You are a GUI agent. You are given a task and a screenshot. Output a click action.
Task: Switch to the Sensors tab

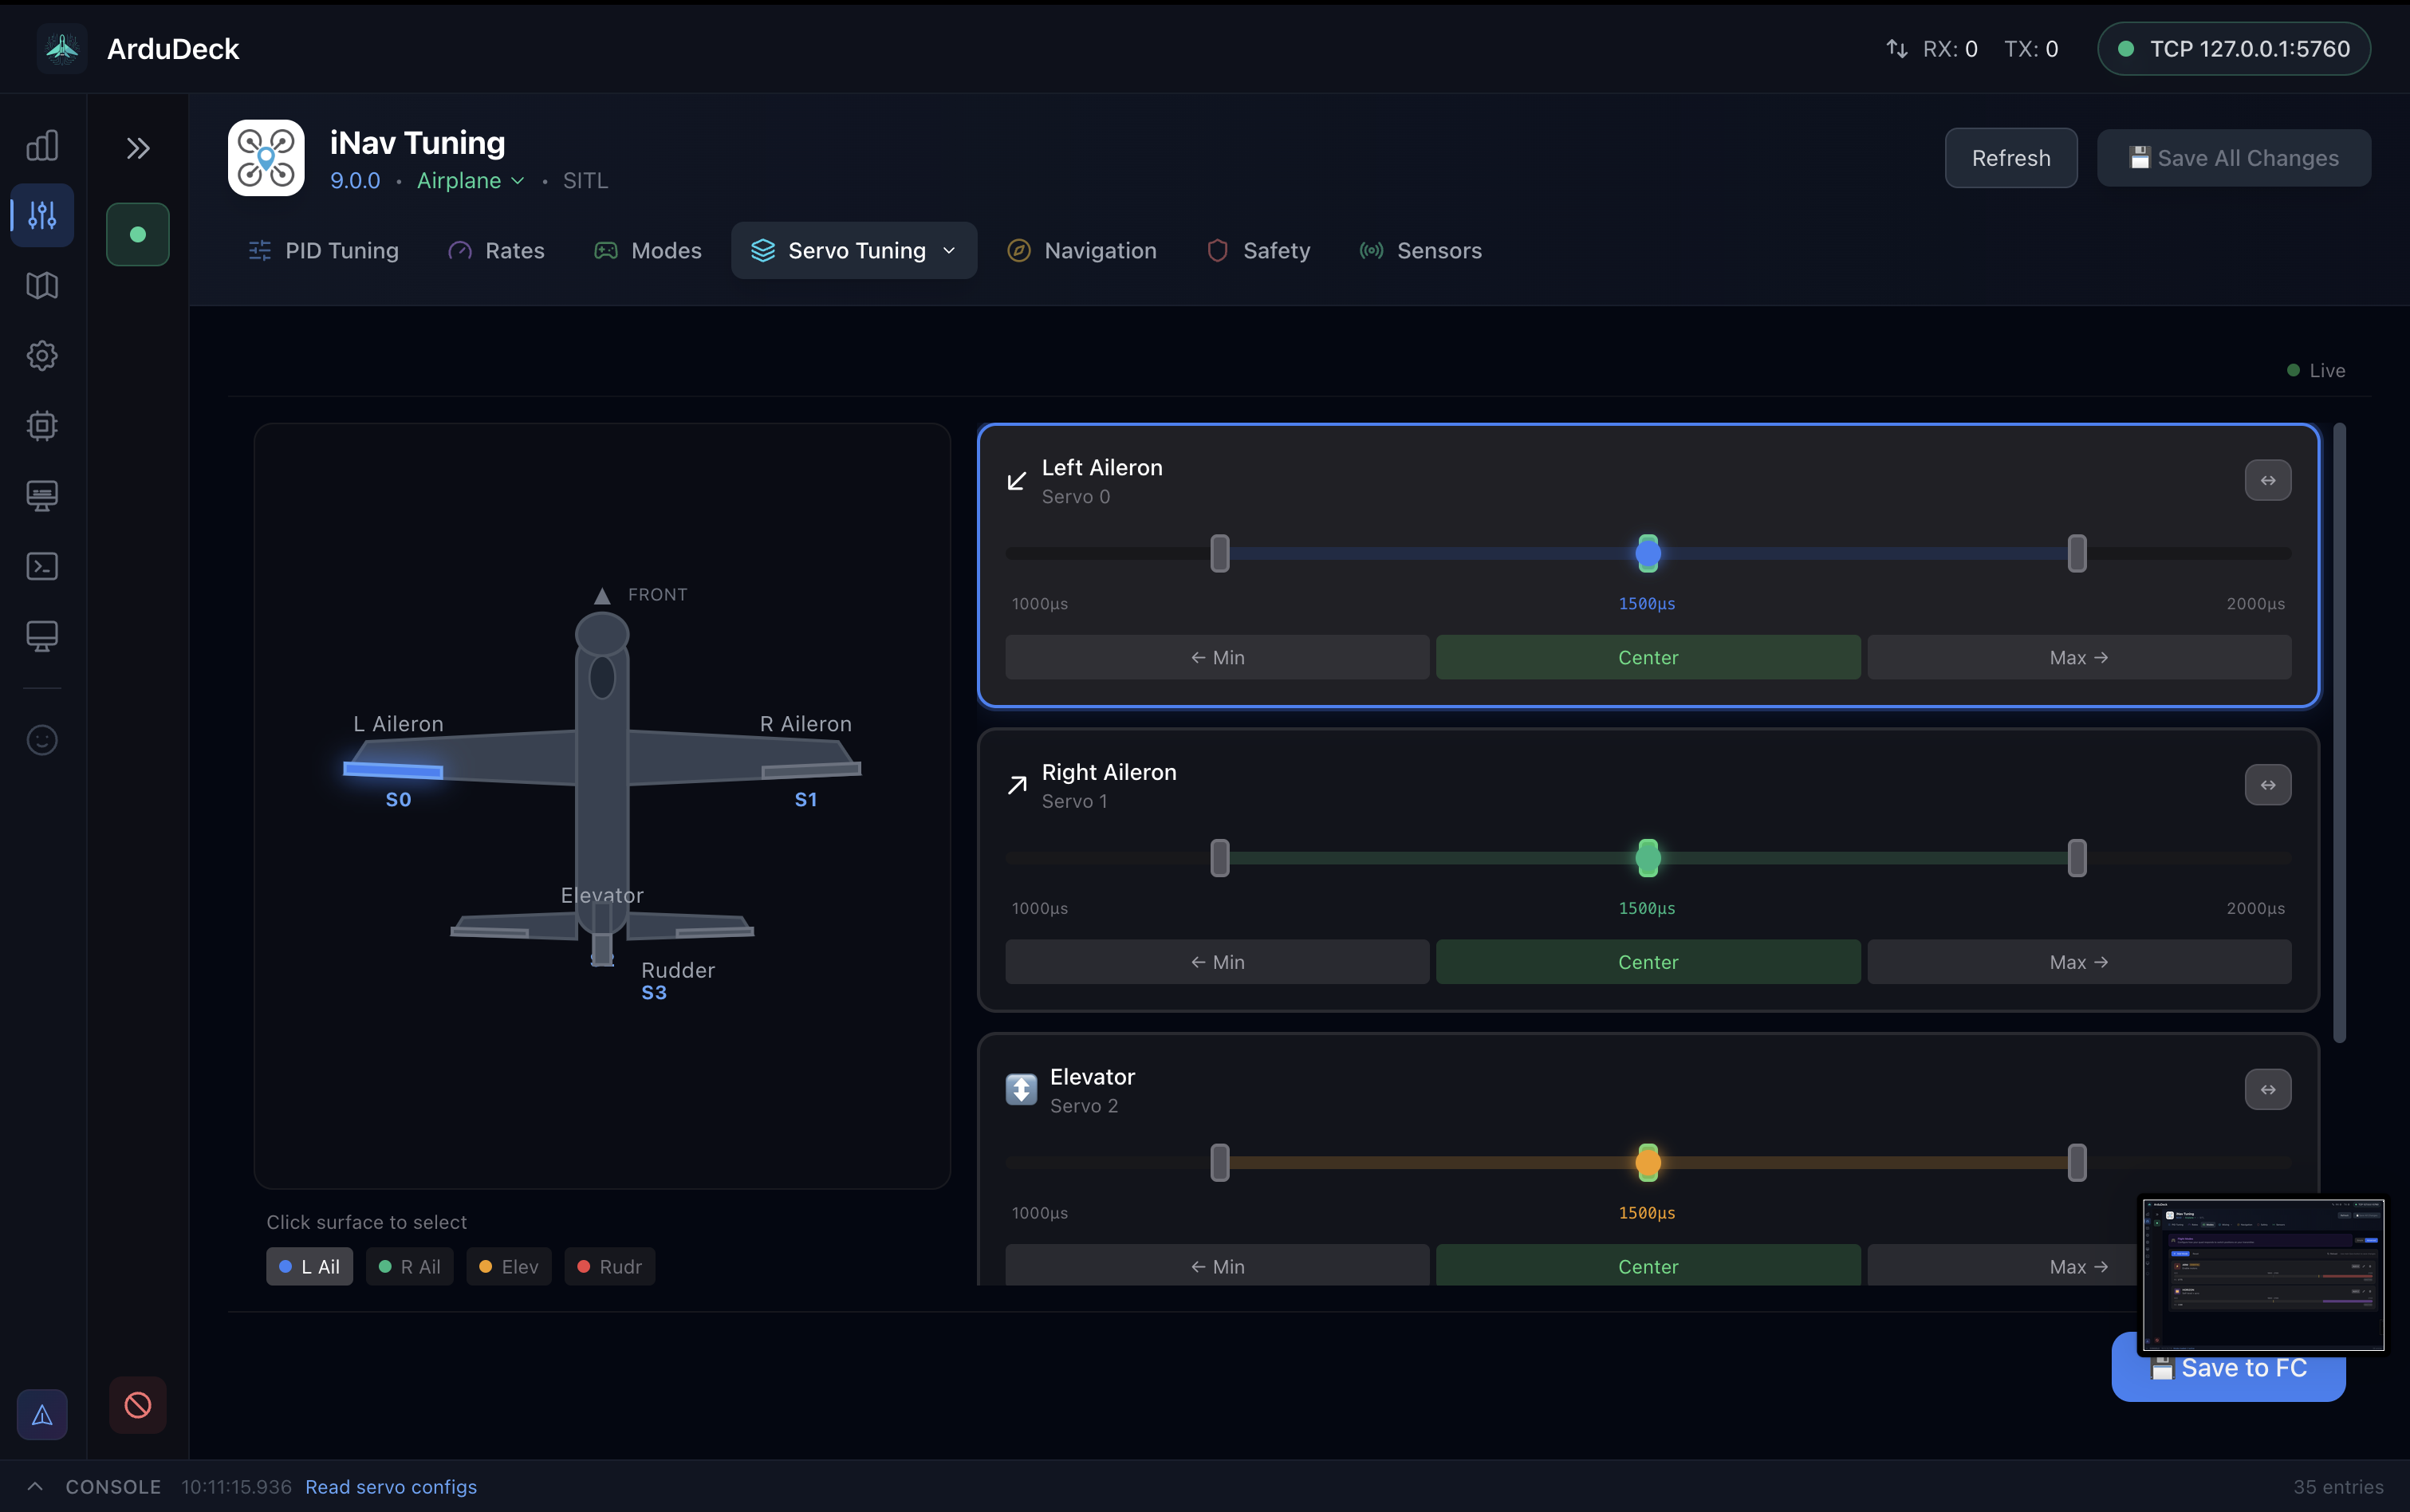click(x=1421, y=250)
